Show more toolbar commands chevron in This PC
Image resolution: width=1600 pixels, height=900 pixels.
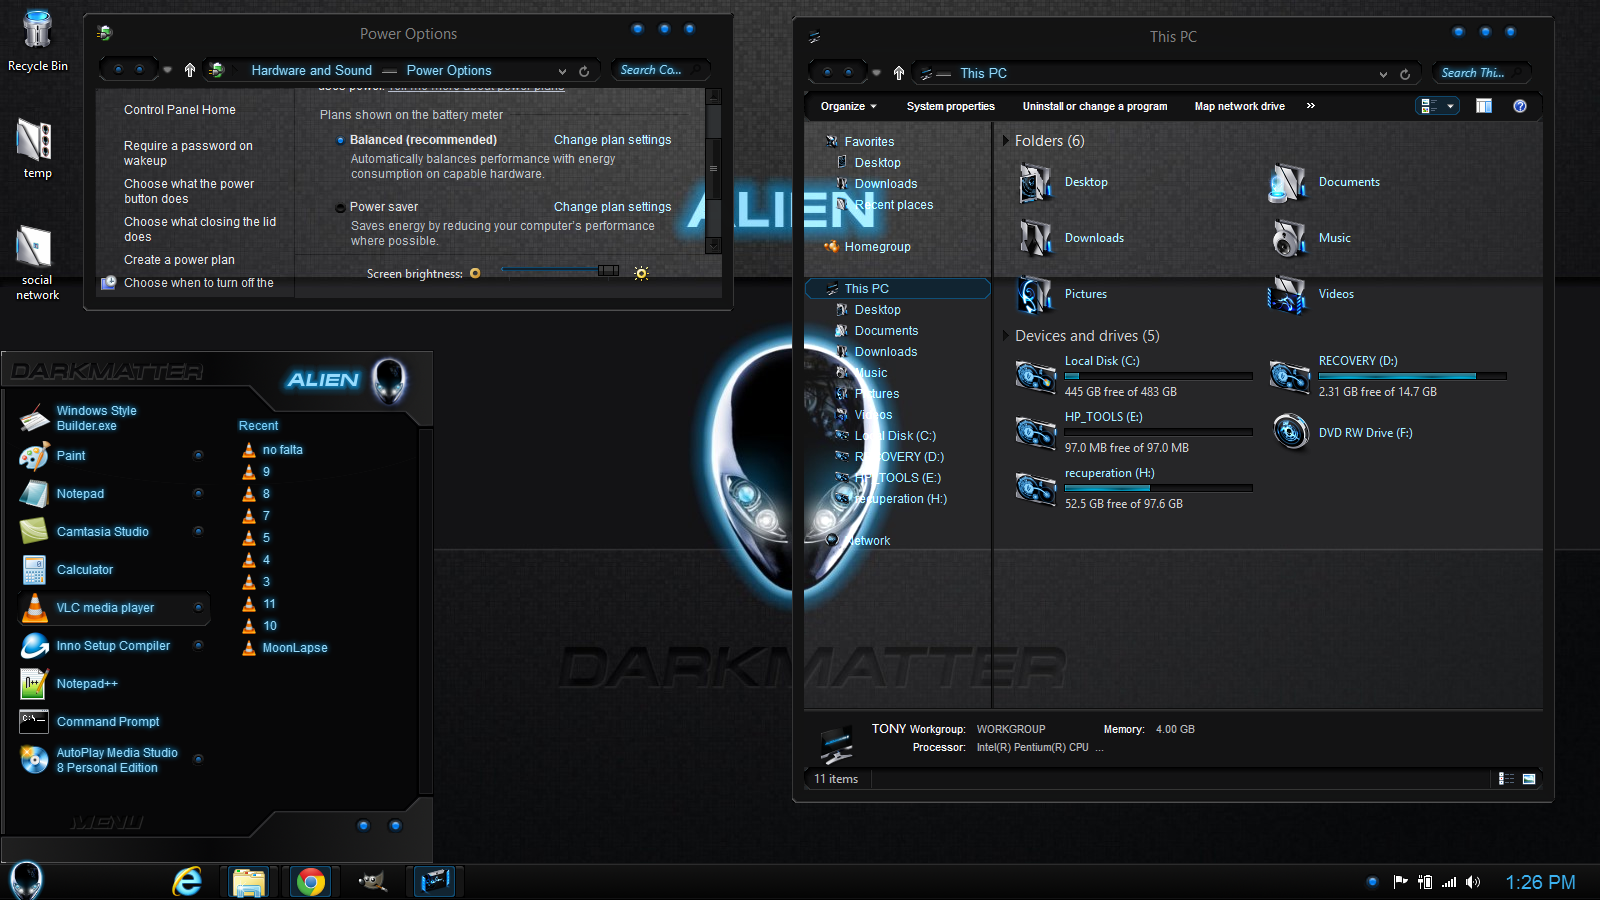(x=1311, y=106)
